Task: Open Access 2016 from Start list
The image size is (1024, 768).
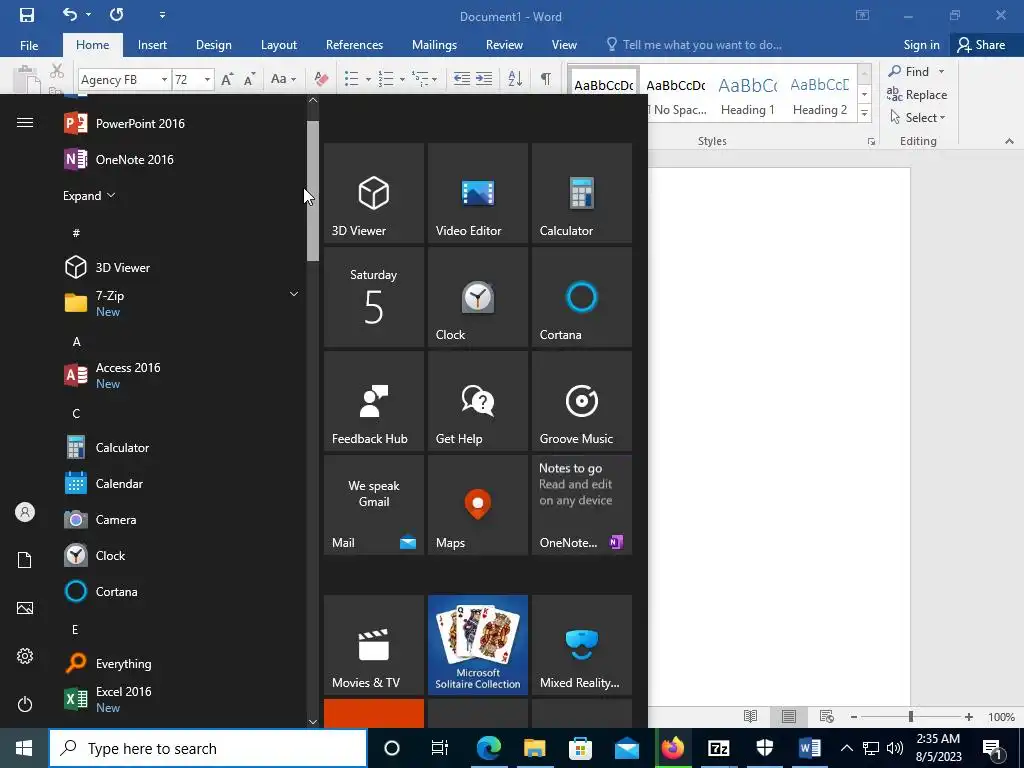Action: [183, 375]
